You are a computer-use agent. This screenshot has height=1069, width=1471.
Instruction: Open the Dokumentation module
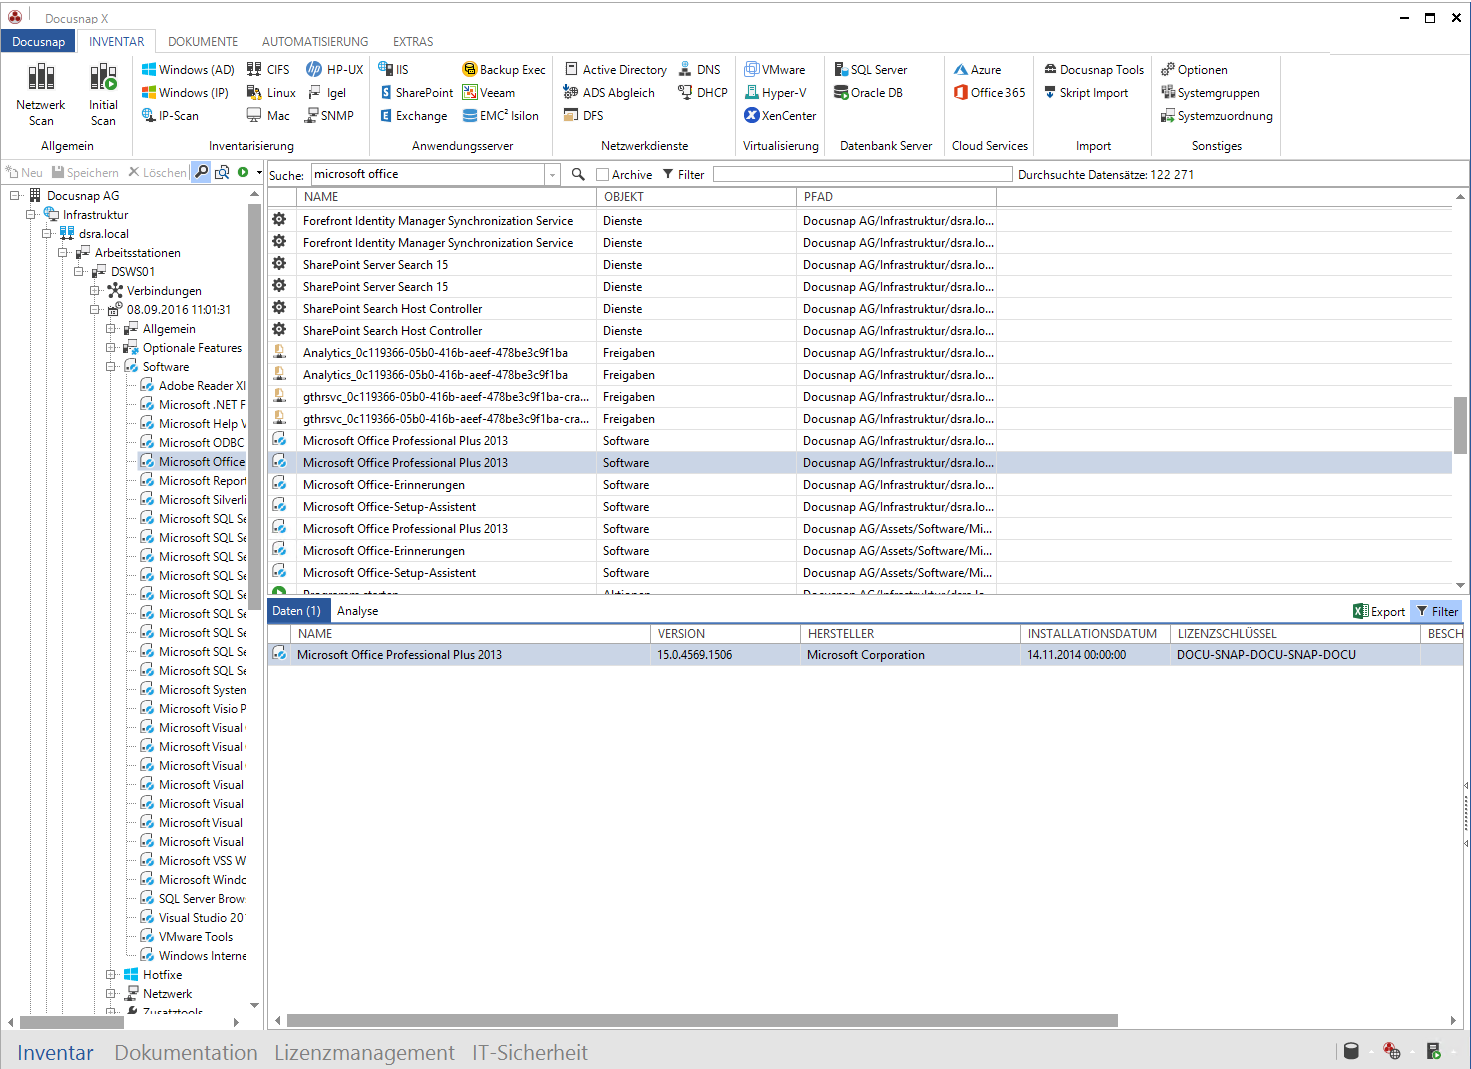point(186,1052)
